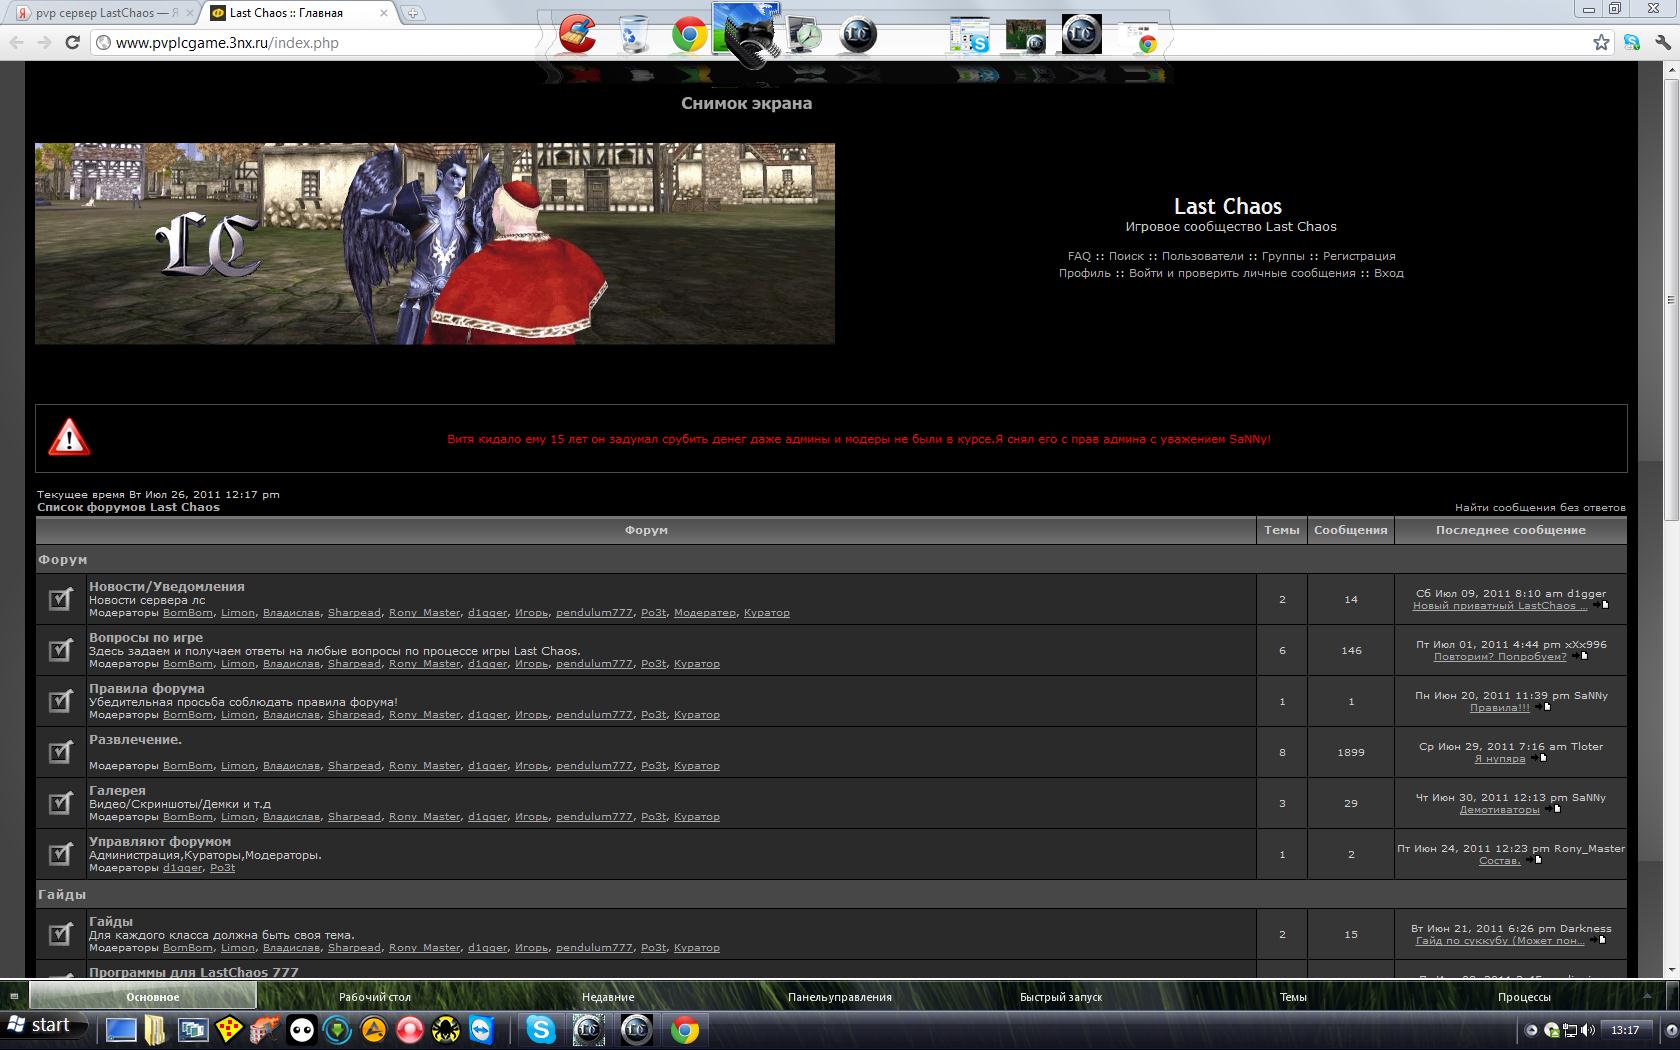Open the volume control in system tray

[x=1588, y=1030]
